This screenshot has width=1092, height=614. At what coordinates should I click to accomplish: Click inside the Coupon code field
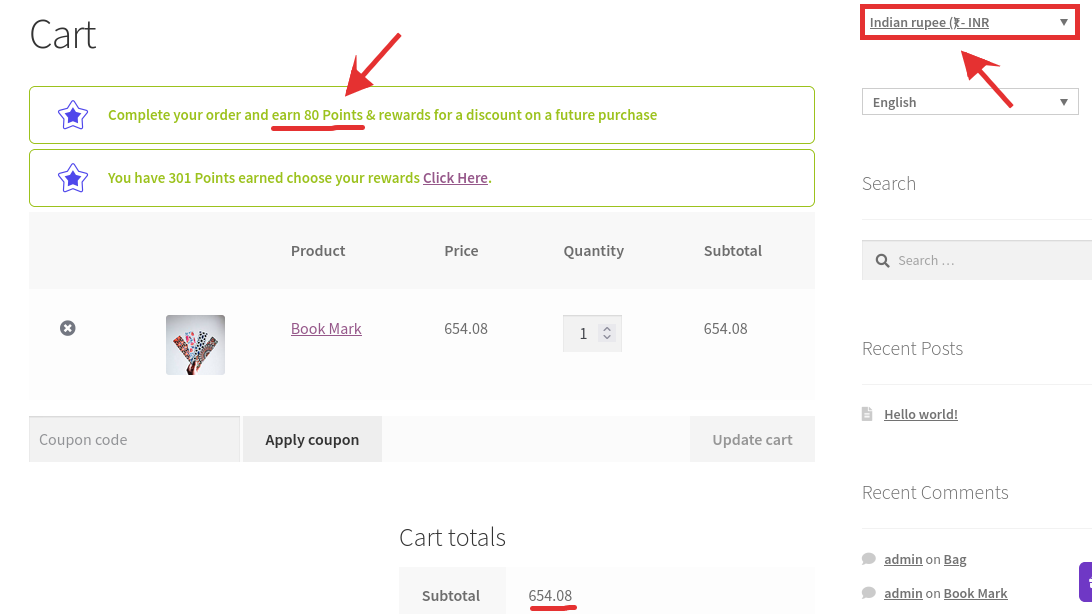[x=133, y=439]
